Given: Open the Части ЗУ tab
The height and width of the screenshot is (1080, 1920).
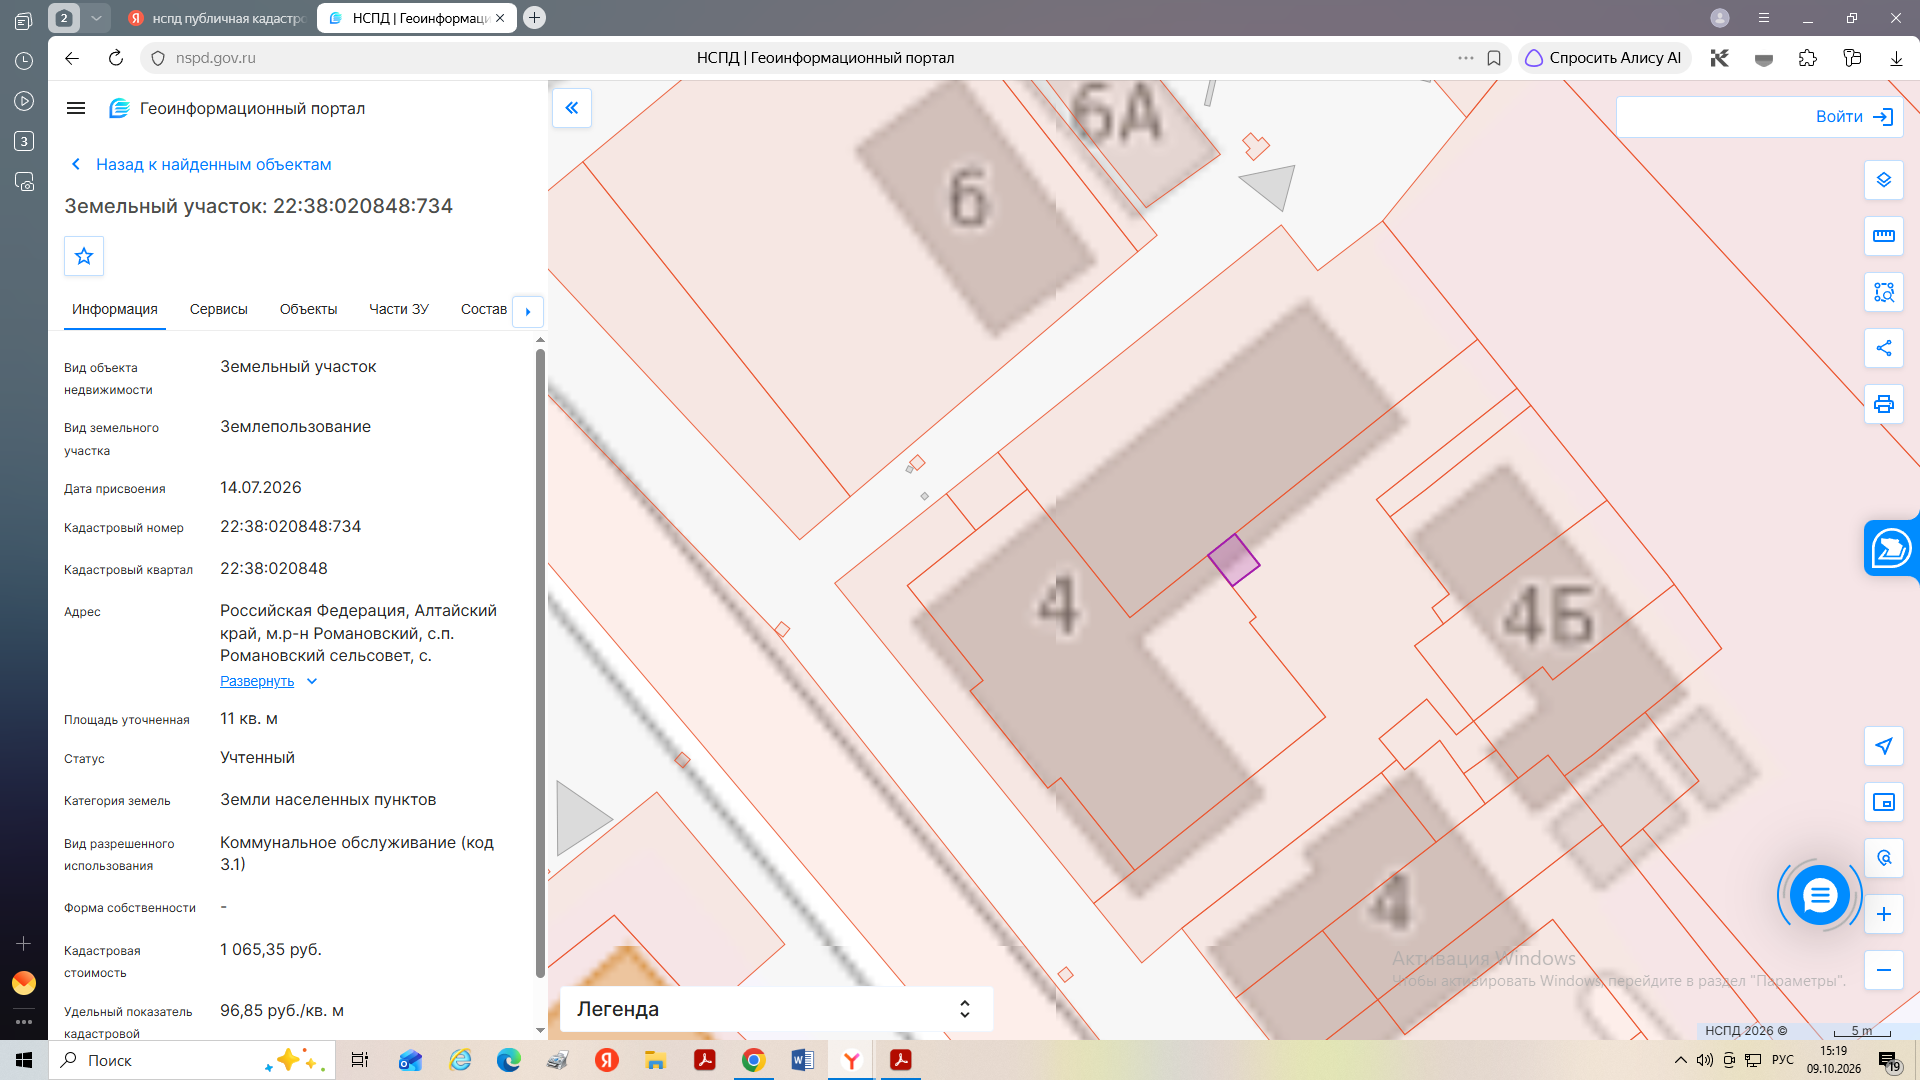Looking at the screenshot, I should point(399,309).
